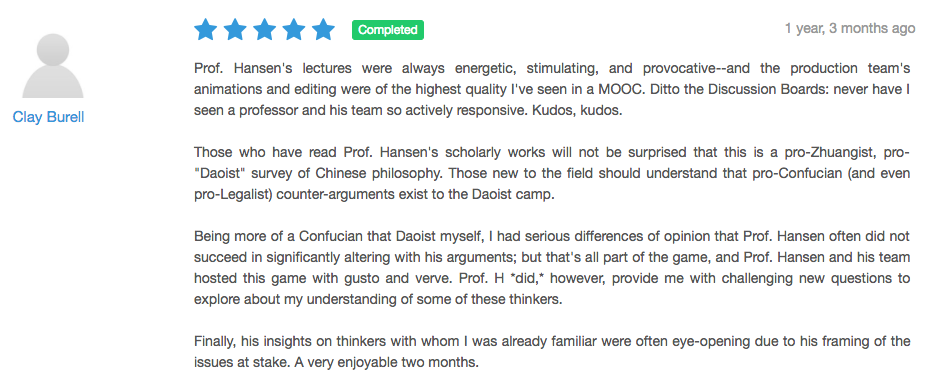The image size is (938, 386).
Task: Select the fifth blue rating star
Action: (x=324, y=29)
